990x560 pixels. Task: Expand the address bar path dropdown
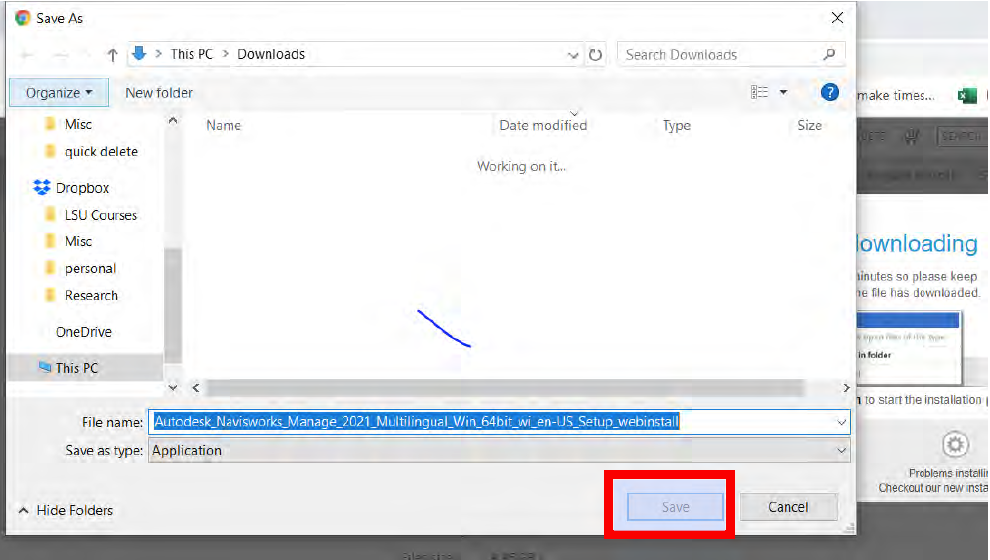pos(573,55)
